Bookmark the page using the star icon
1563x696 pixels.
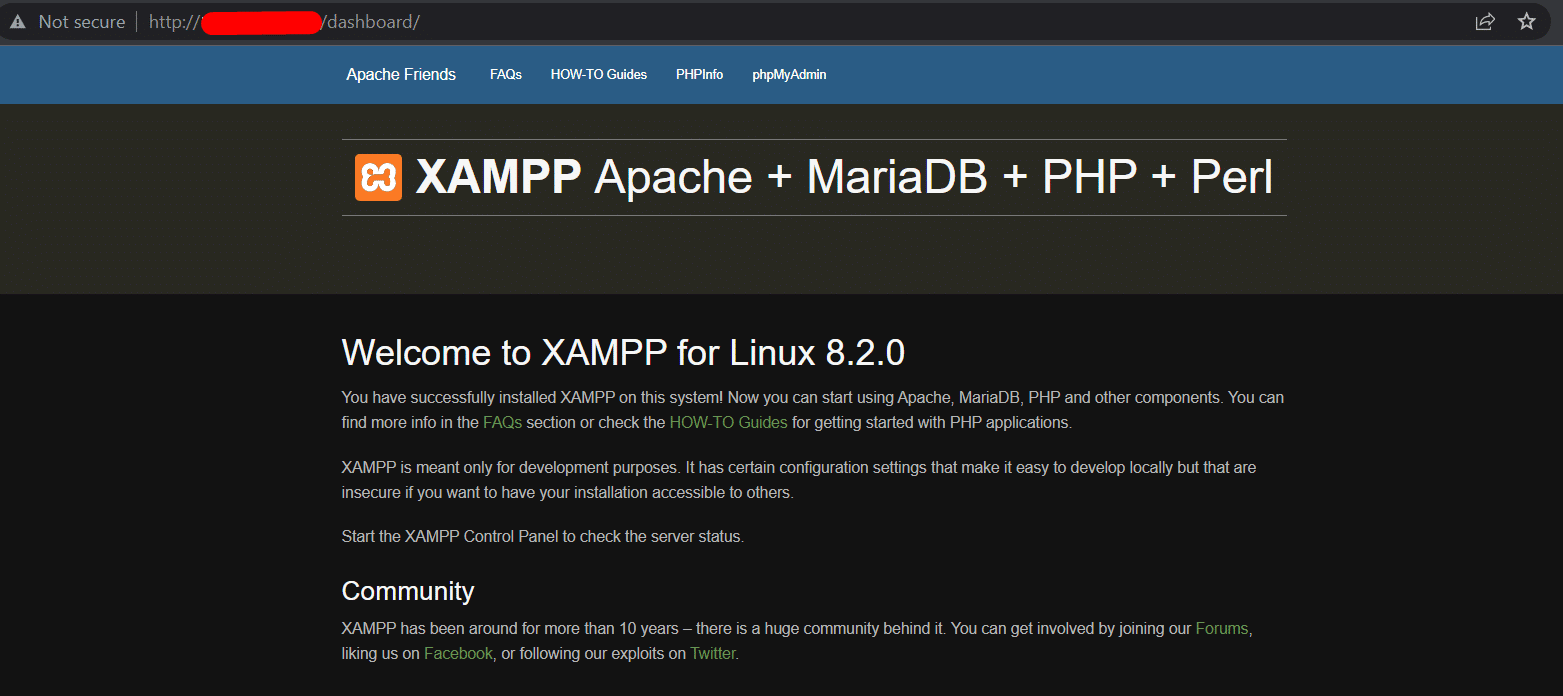[x=1527, y=21]
